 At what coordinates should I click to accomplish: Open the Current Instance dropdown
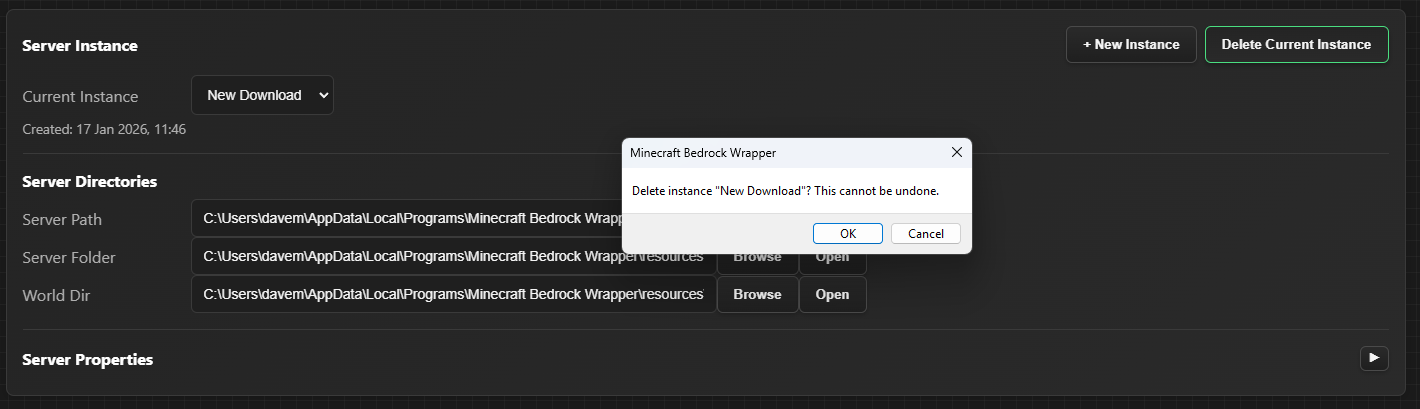(262, 95)
